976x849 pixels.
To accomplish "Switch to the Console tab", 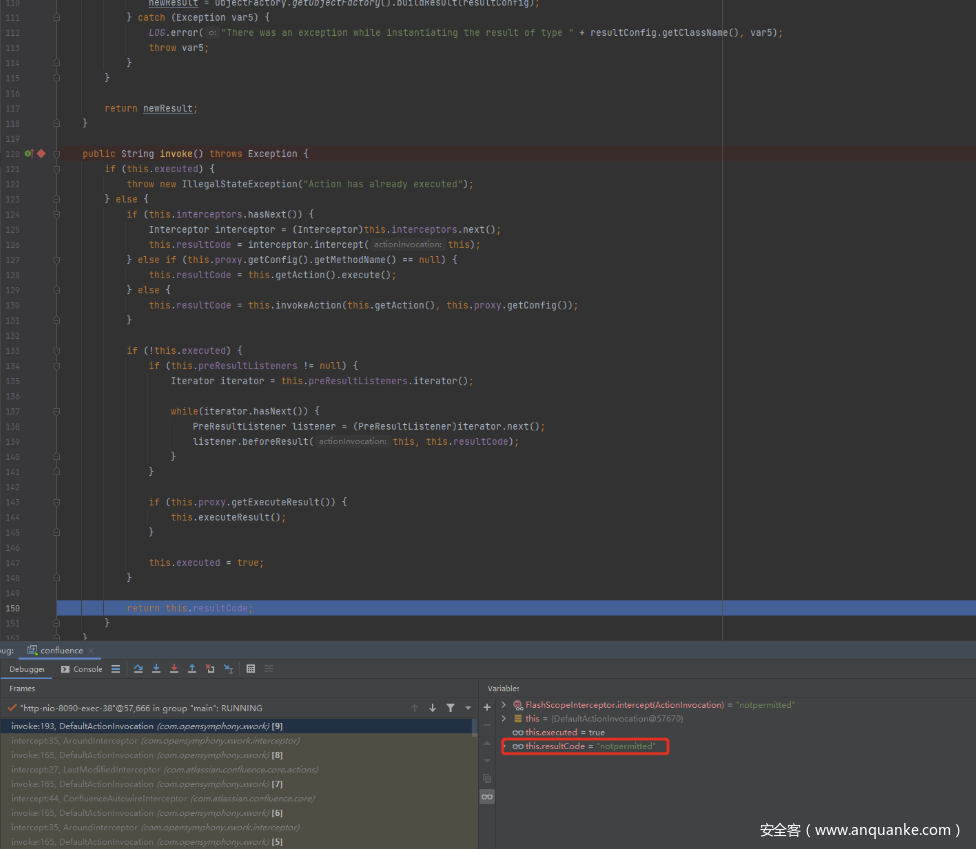I will 81,669.
